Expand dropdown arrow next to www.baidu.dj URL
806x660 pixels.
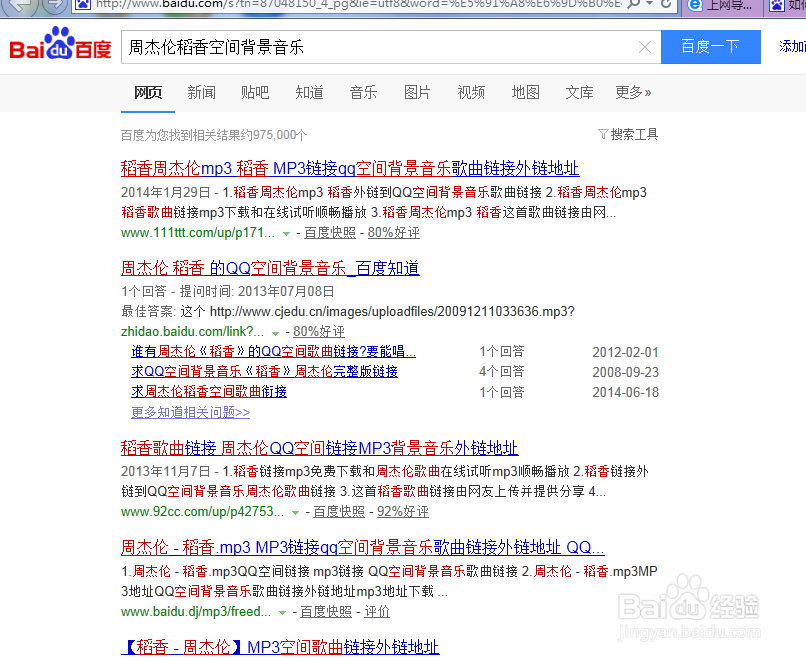pyautogui.click(x=282, y=613)
